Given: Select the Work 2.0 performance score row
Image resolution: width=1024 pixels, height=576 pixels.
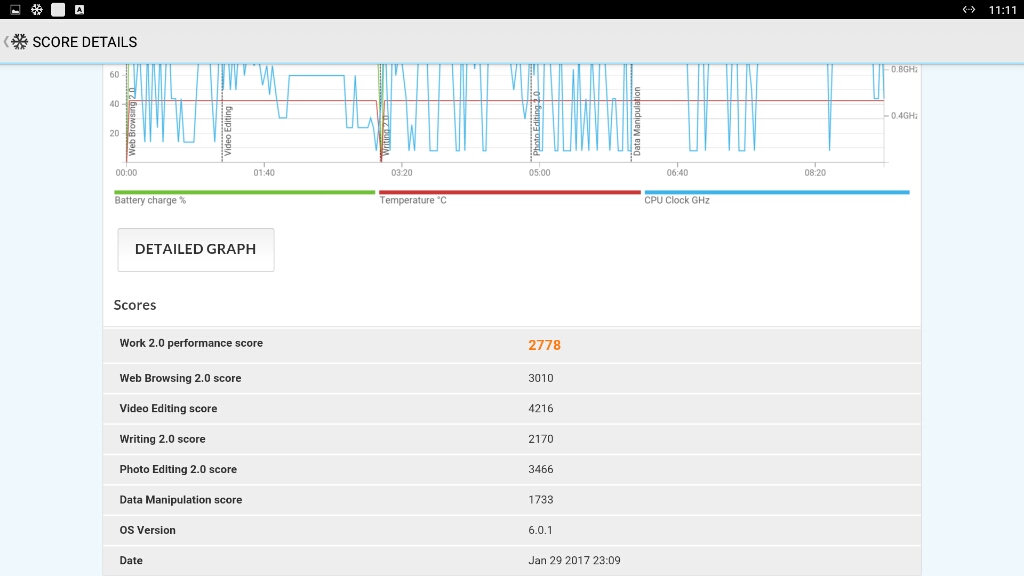Looking at the screenshot, I should [x=512, y=345].
